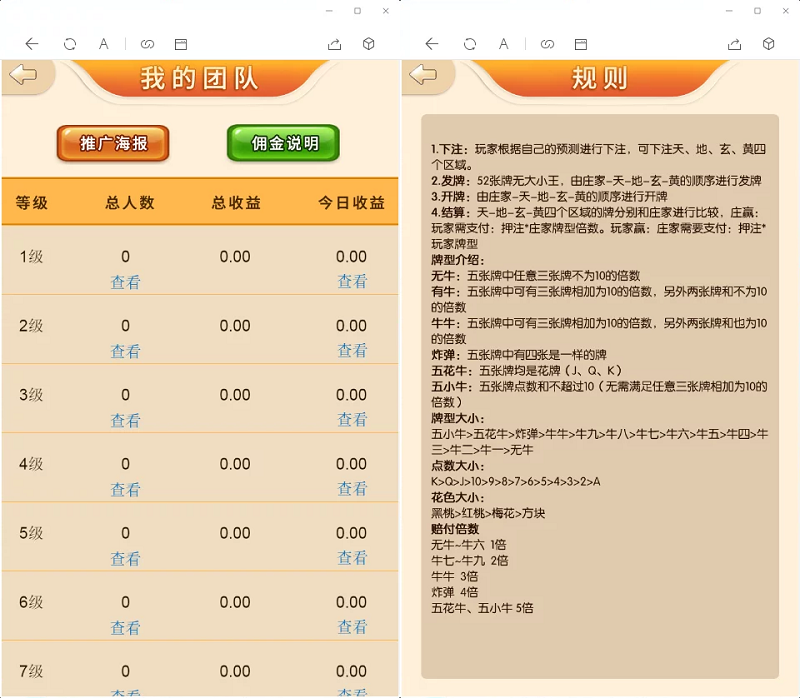Open the font size 'A' control in the right toolbar
Viewport: 800px width, 698px height.
coord(504,44)
